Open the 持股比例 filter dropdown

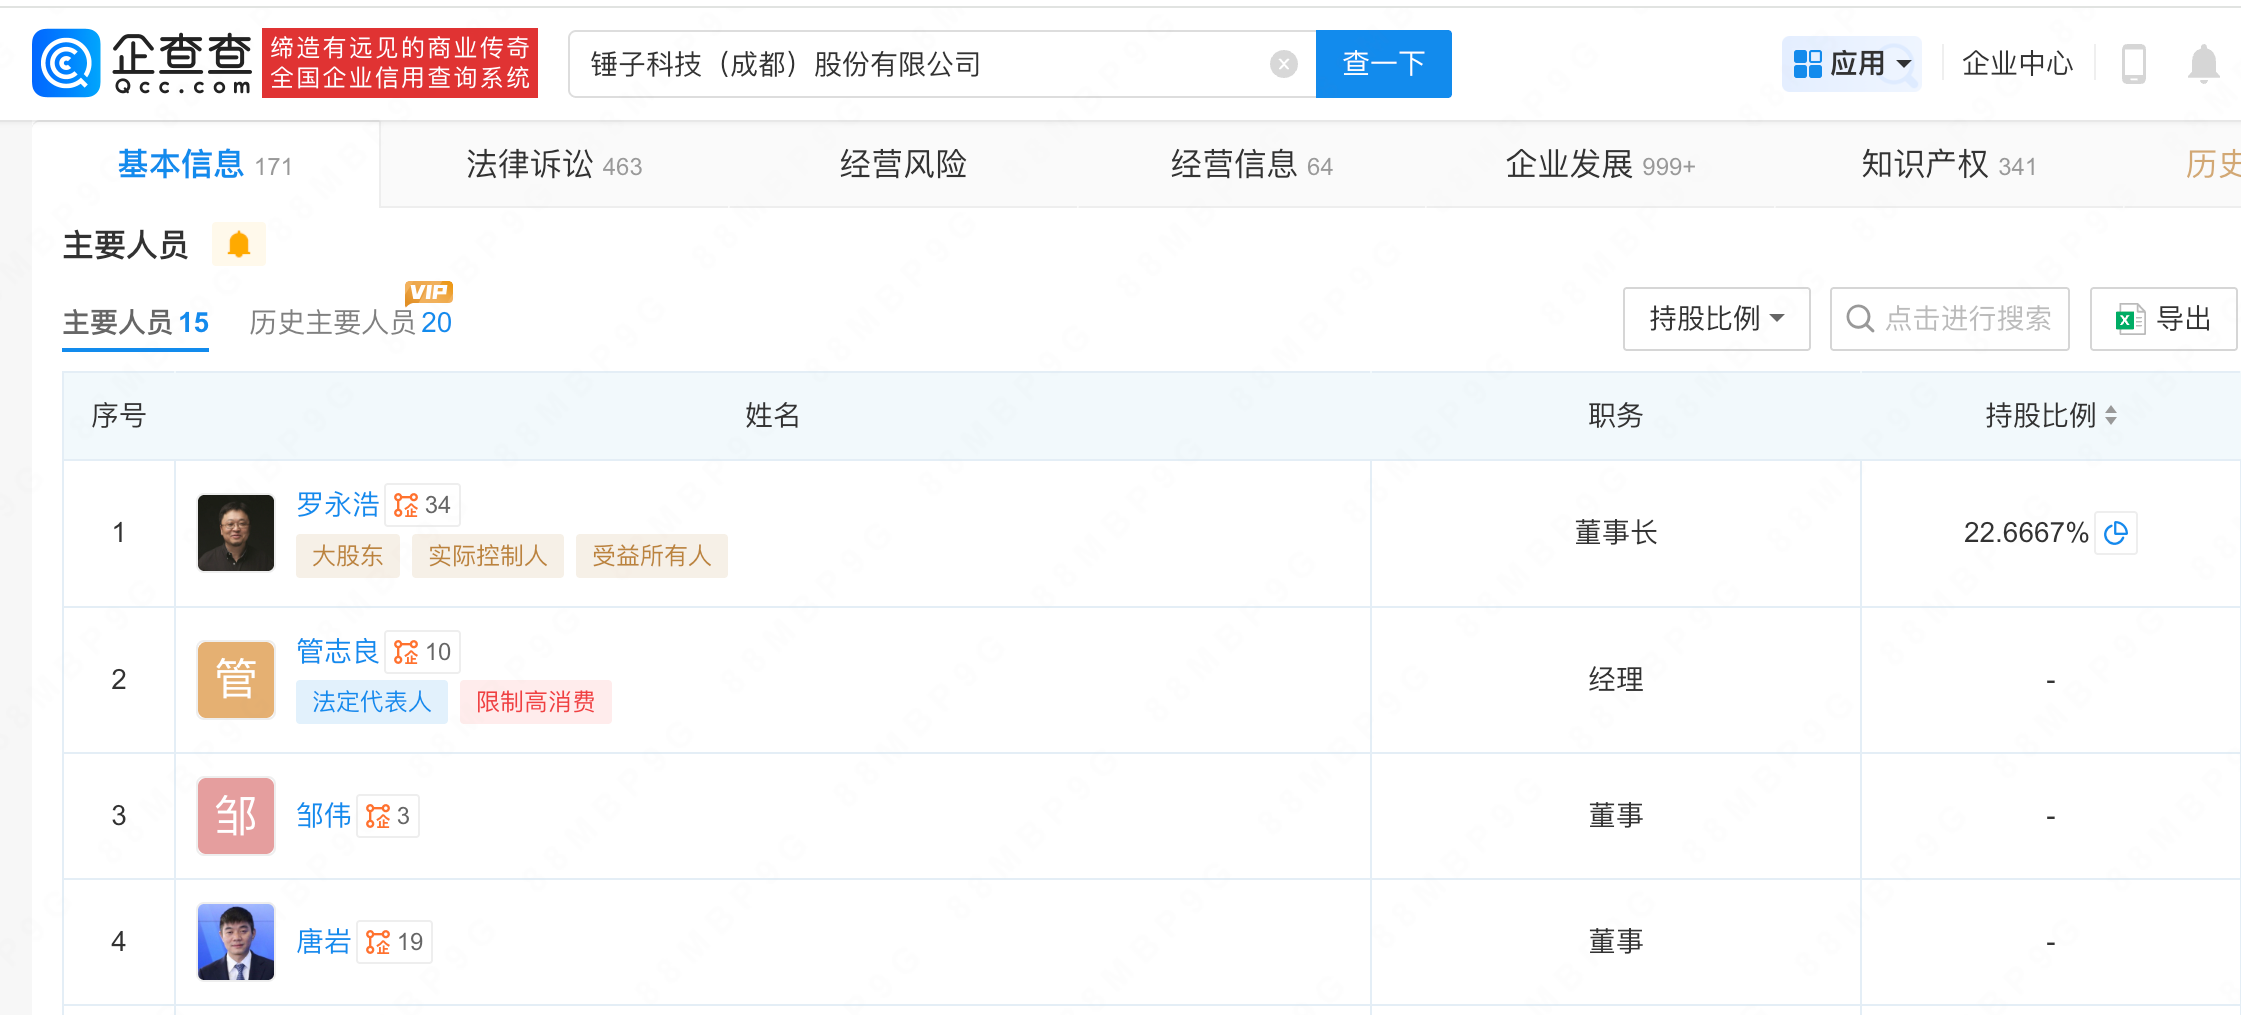pos(1715,319)
